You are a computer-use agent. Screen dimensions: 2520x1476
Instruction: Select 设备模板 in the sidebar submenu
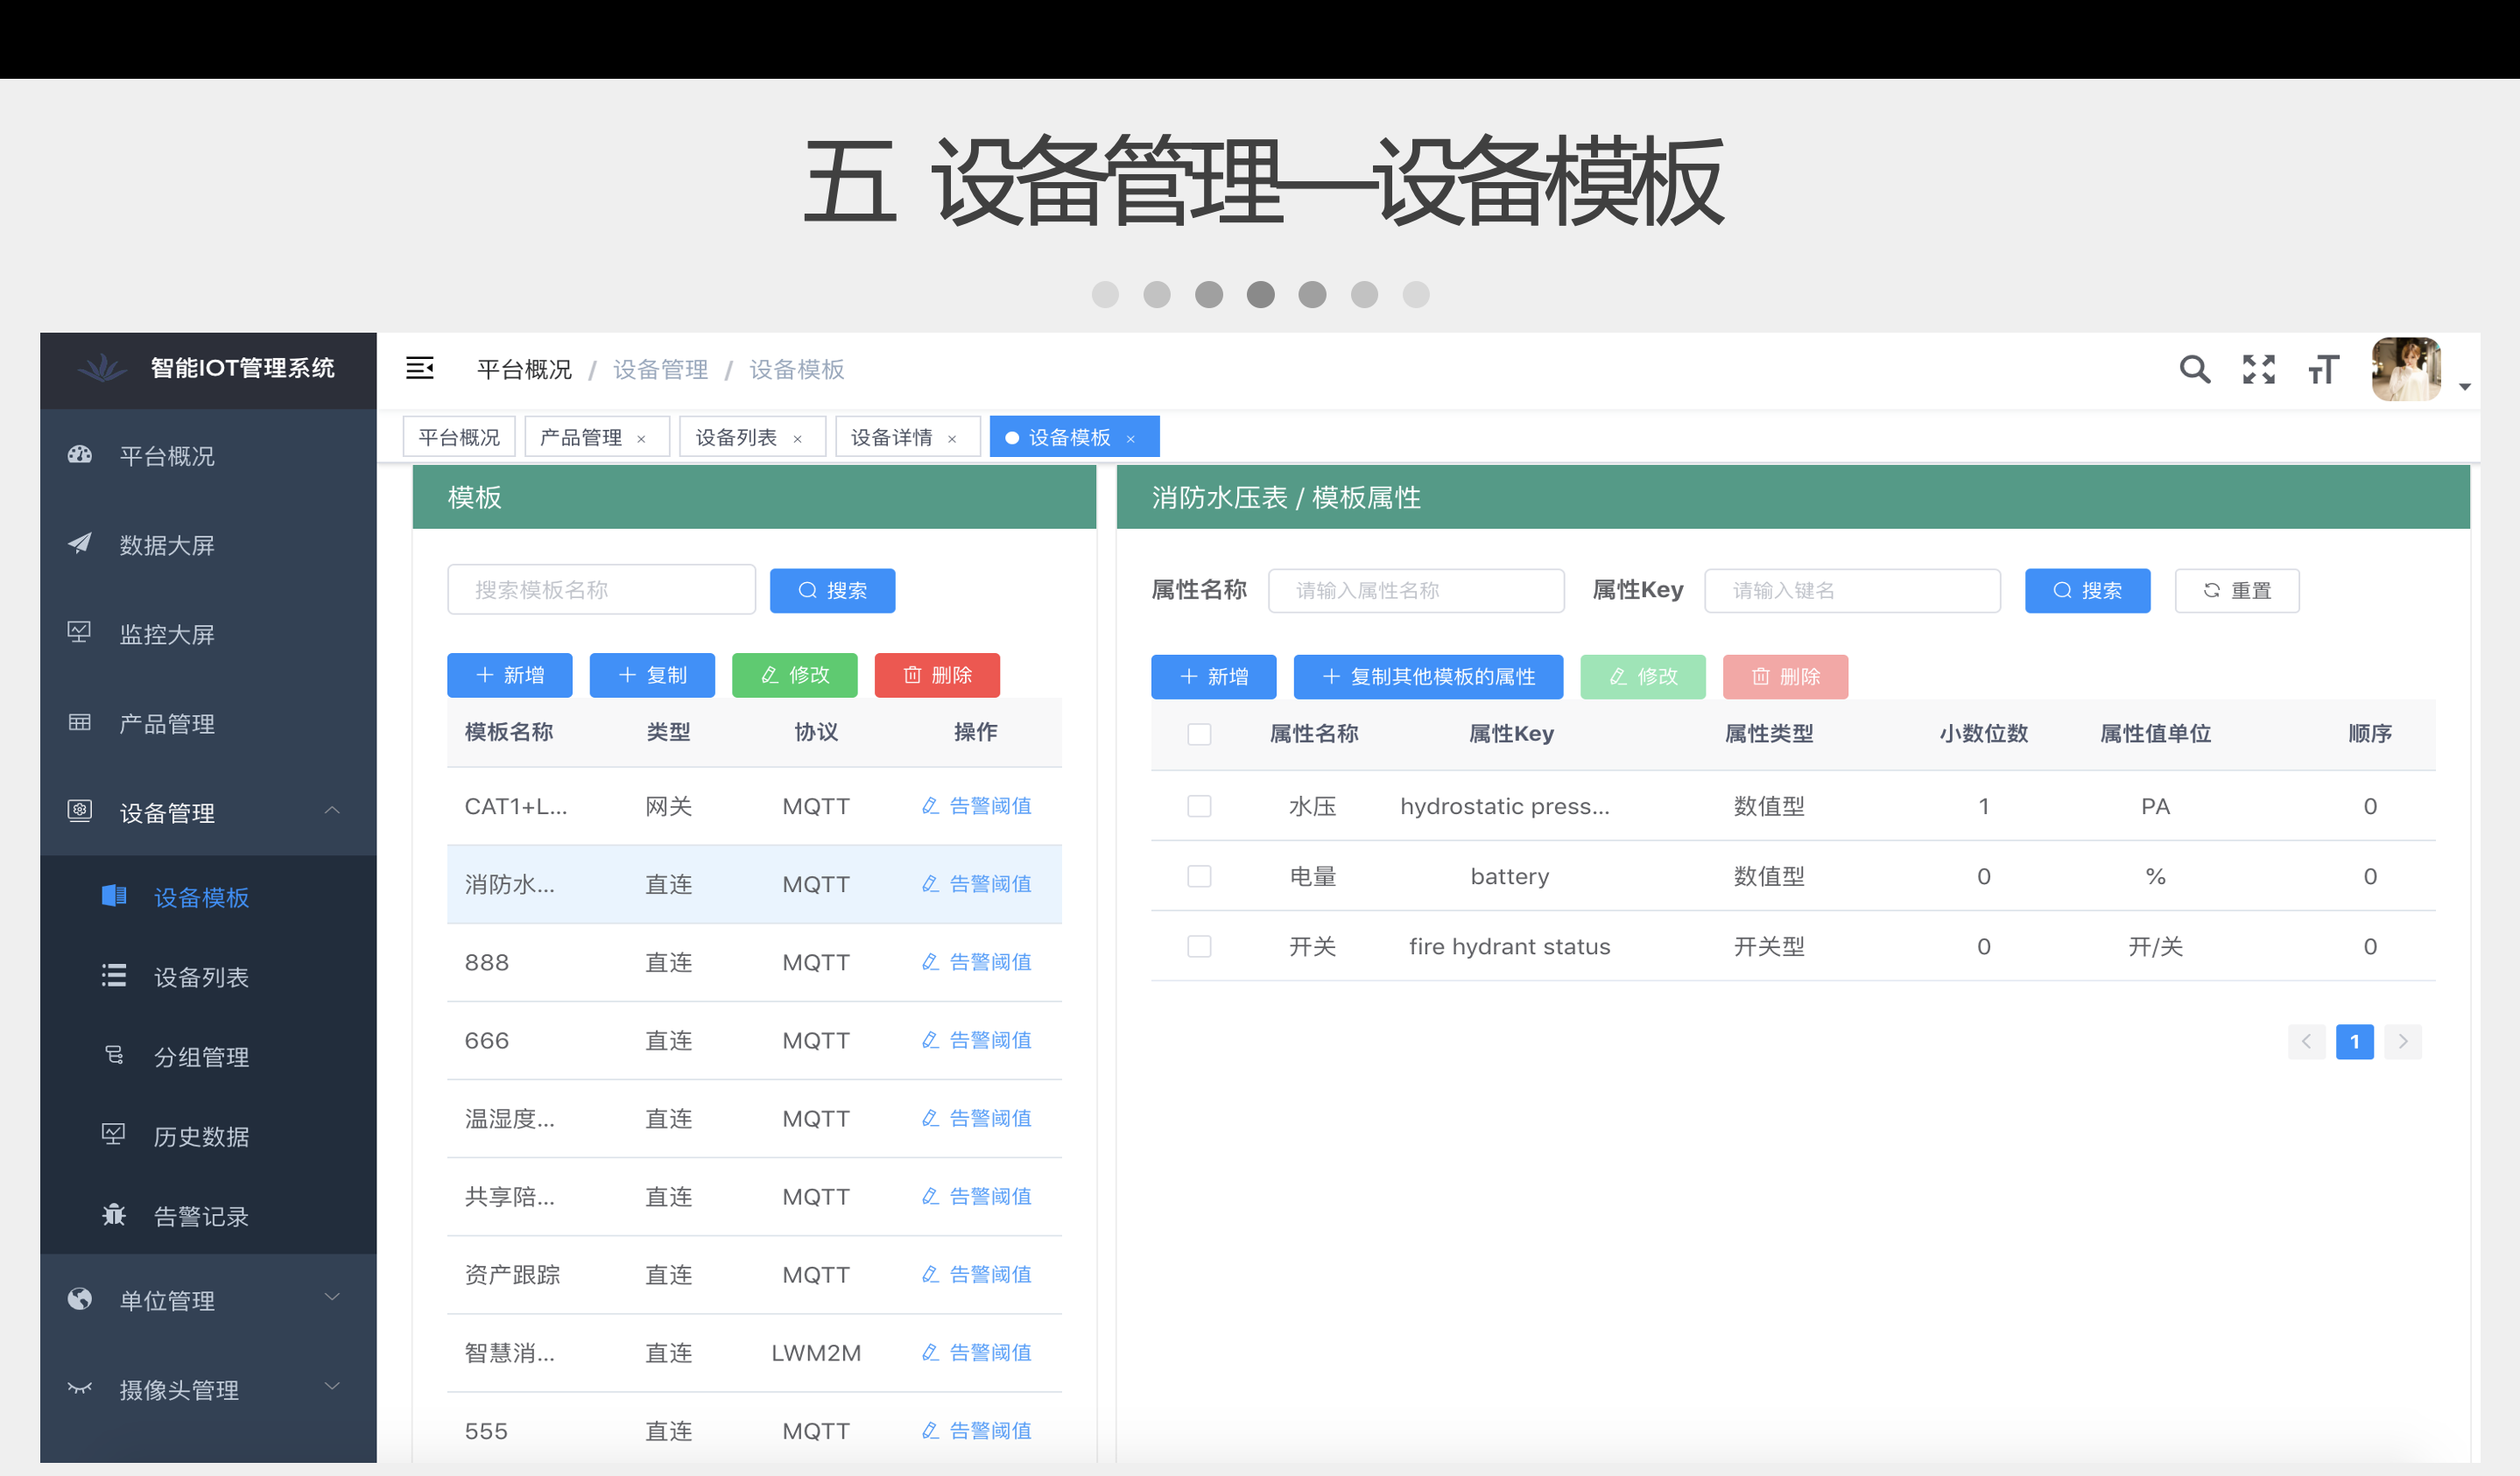point(208,897)
